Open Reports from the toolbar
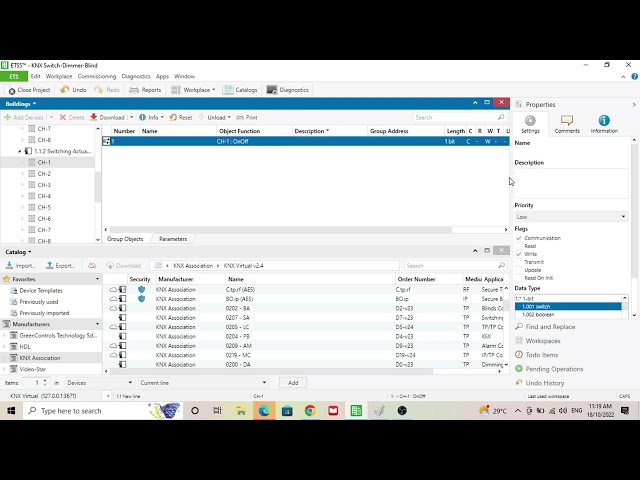This screenshot has height=480, width=640. (145, 90)
